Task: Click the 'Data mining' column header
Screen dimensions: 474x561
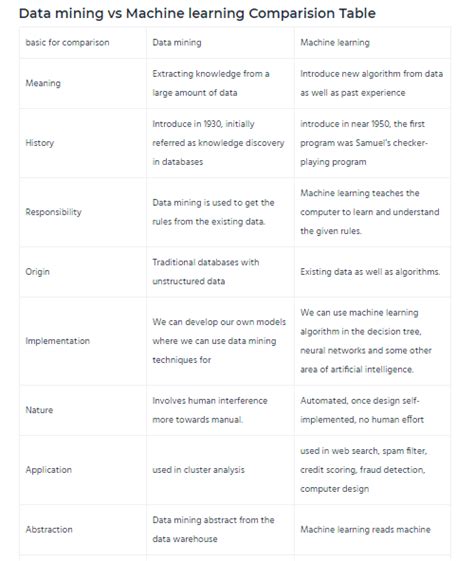Action: point(177,43)
